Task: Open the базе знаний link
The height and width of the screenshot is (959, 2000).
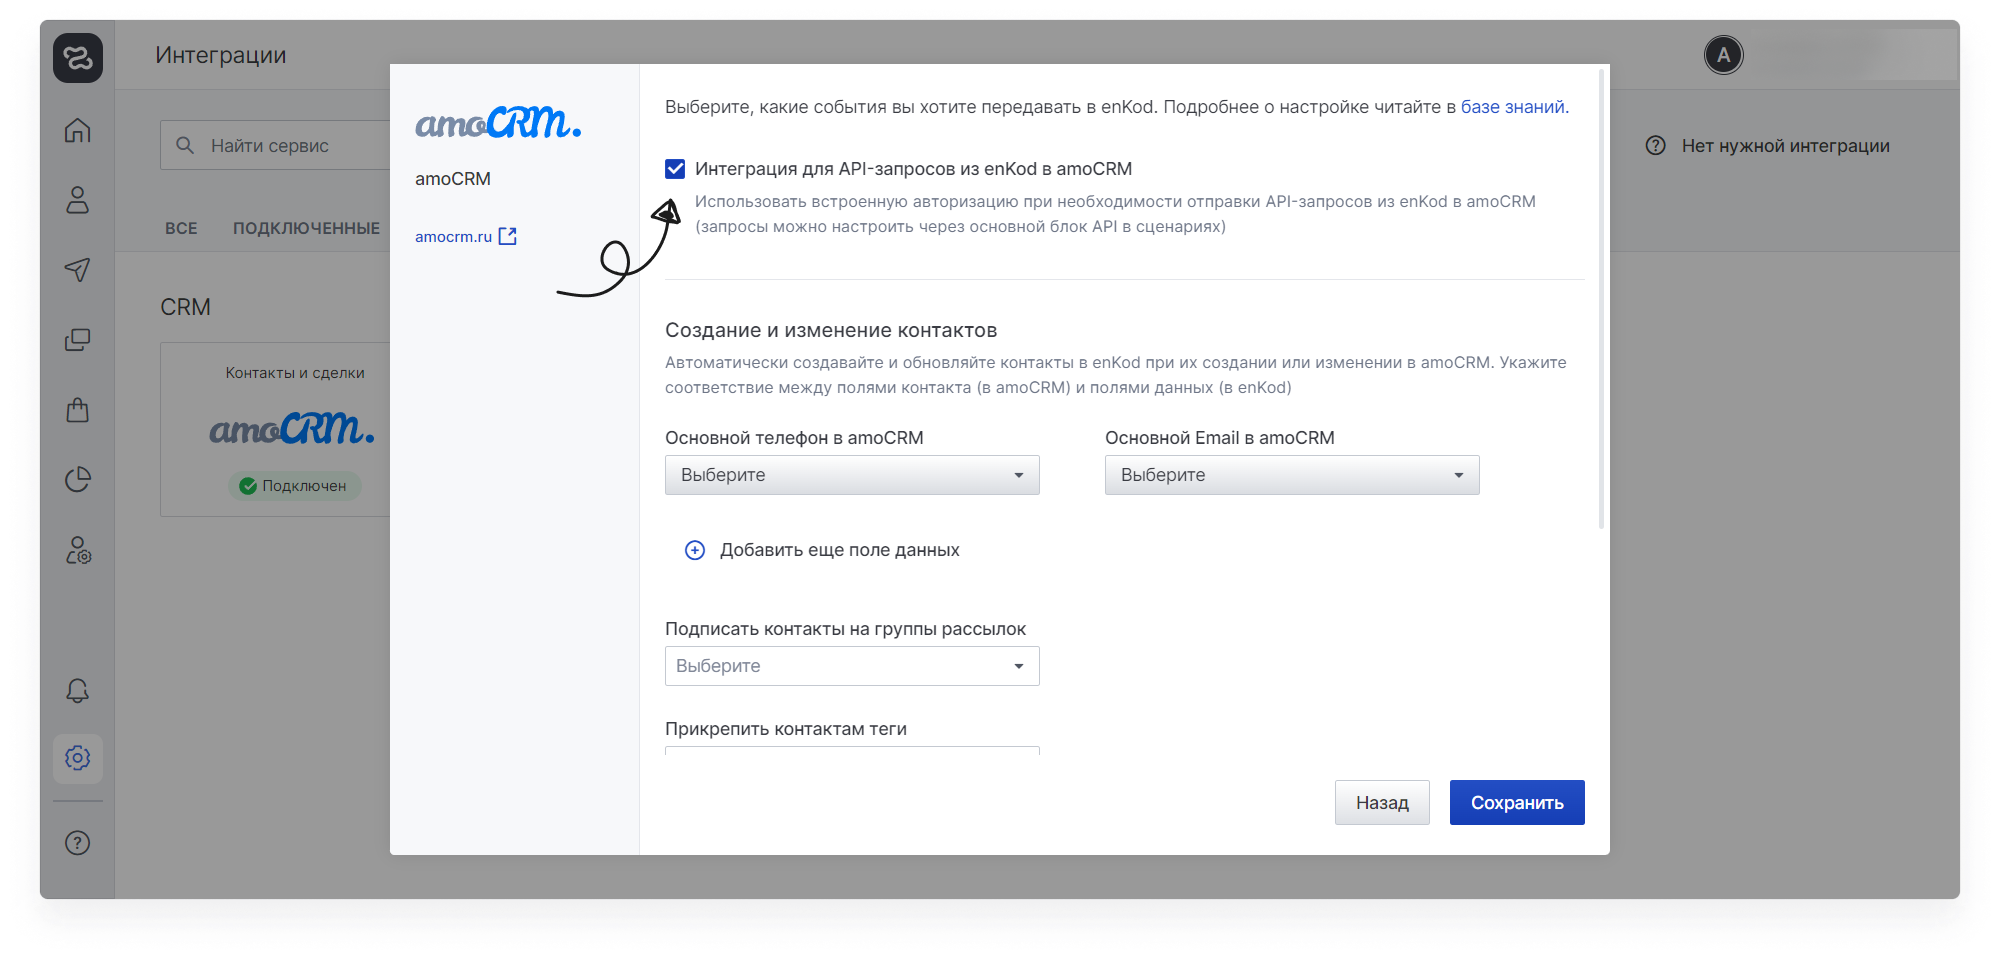Action: tap(1513, 107)
